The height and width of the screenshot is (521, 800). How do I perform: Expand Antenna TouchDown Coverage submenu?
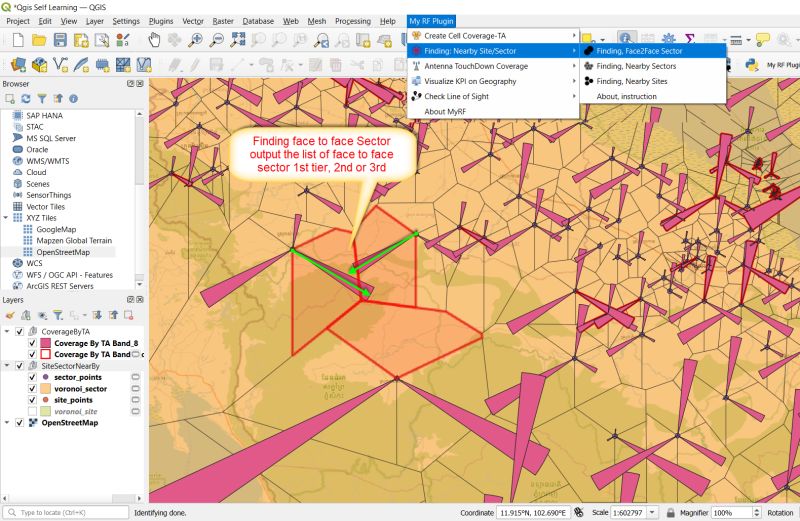coord(493,66)
